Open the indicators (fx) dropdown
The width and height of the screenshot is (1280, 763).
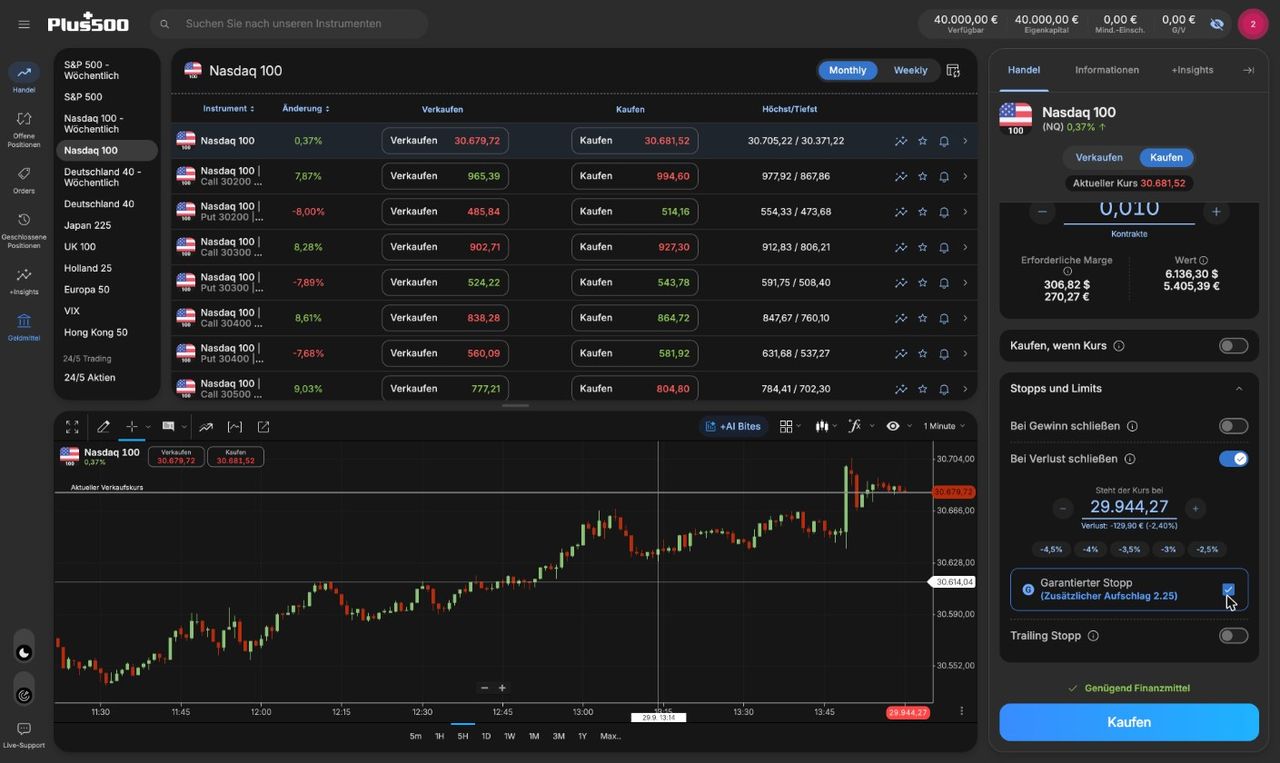860,426
